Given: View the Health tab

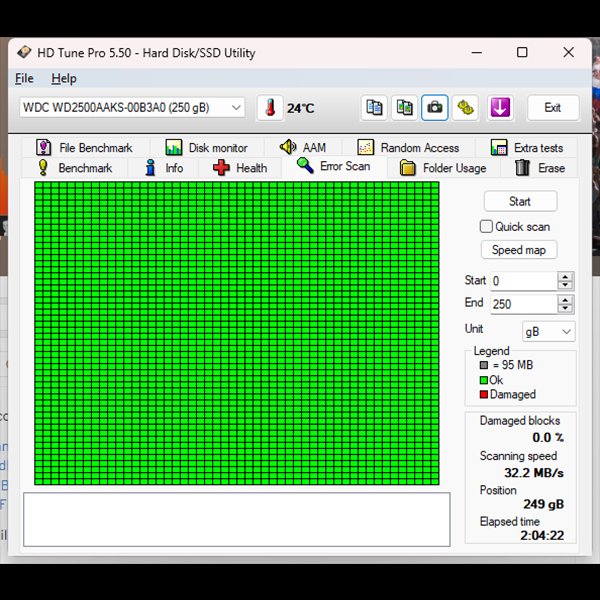Looking at the screenshot, I should (240, 168).
